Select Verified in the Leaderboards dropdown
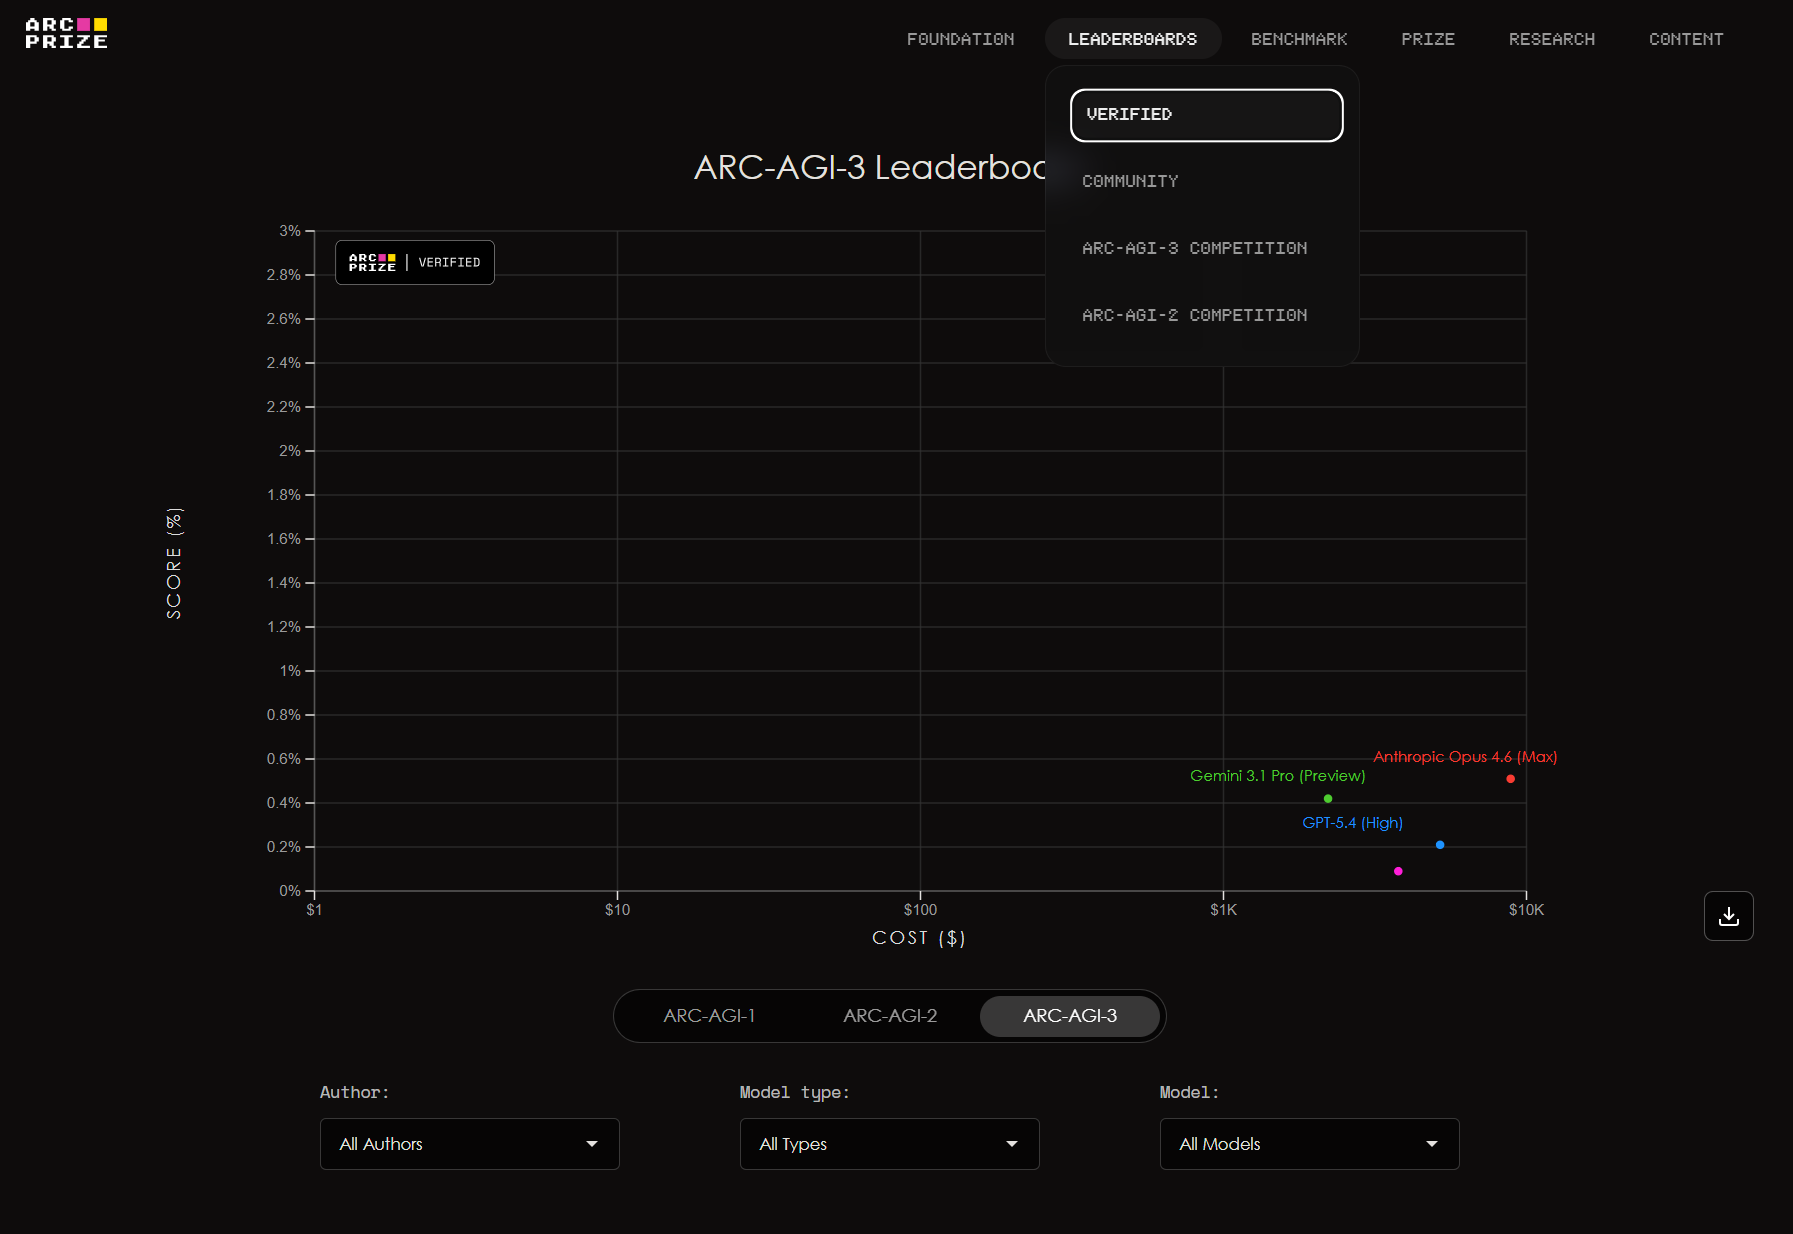Viewport: 1793px width, 1234px height. point(1206,115)
